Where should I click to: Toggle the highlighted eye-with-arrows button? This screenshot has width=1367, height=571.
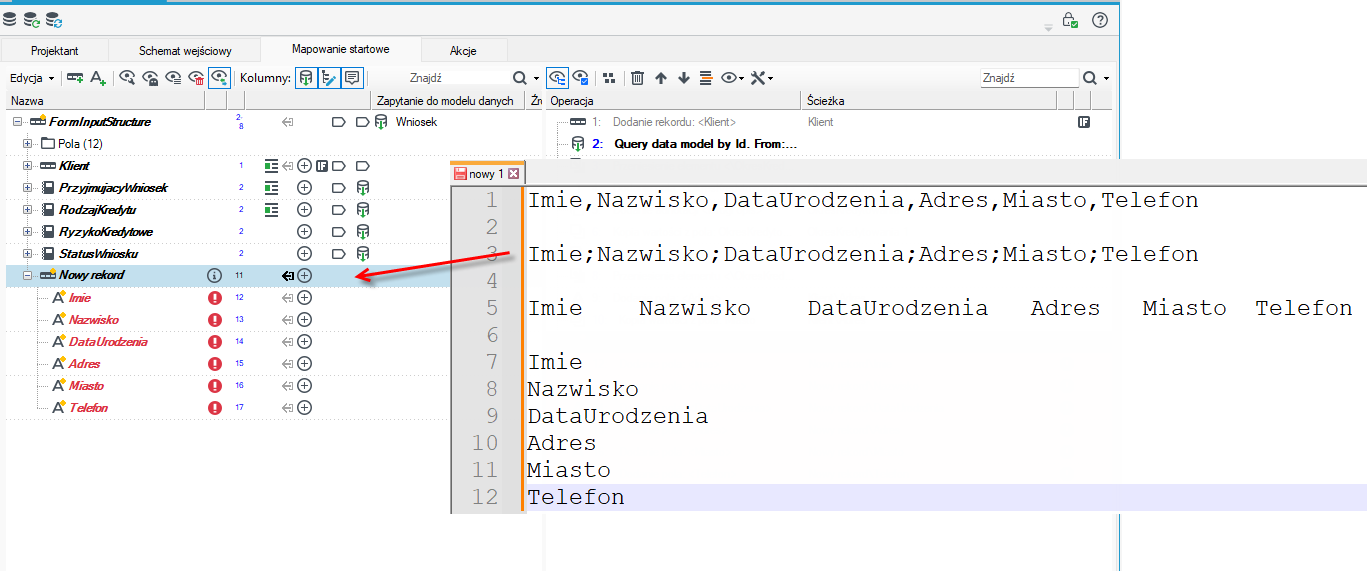point(220,77)
